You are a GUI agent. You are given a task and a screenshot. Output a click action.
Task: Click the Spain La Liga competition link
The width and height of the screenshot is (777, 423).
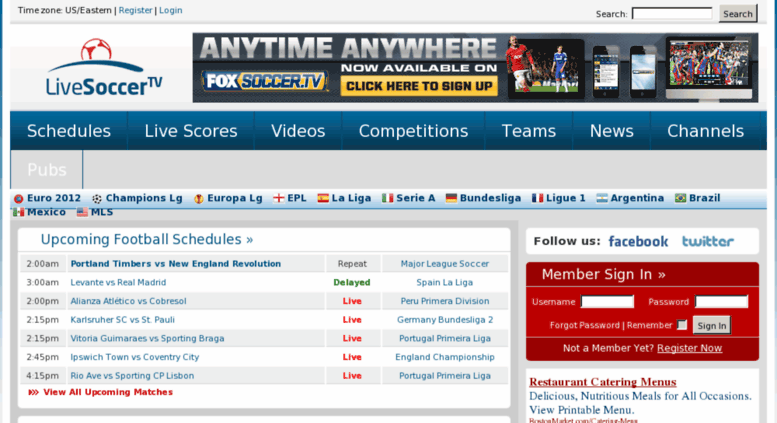click(444, 282)
